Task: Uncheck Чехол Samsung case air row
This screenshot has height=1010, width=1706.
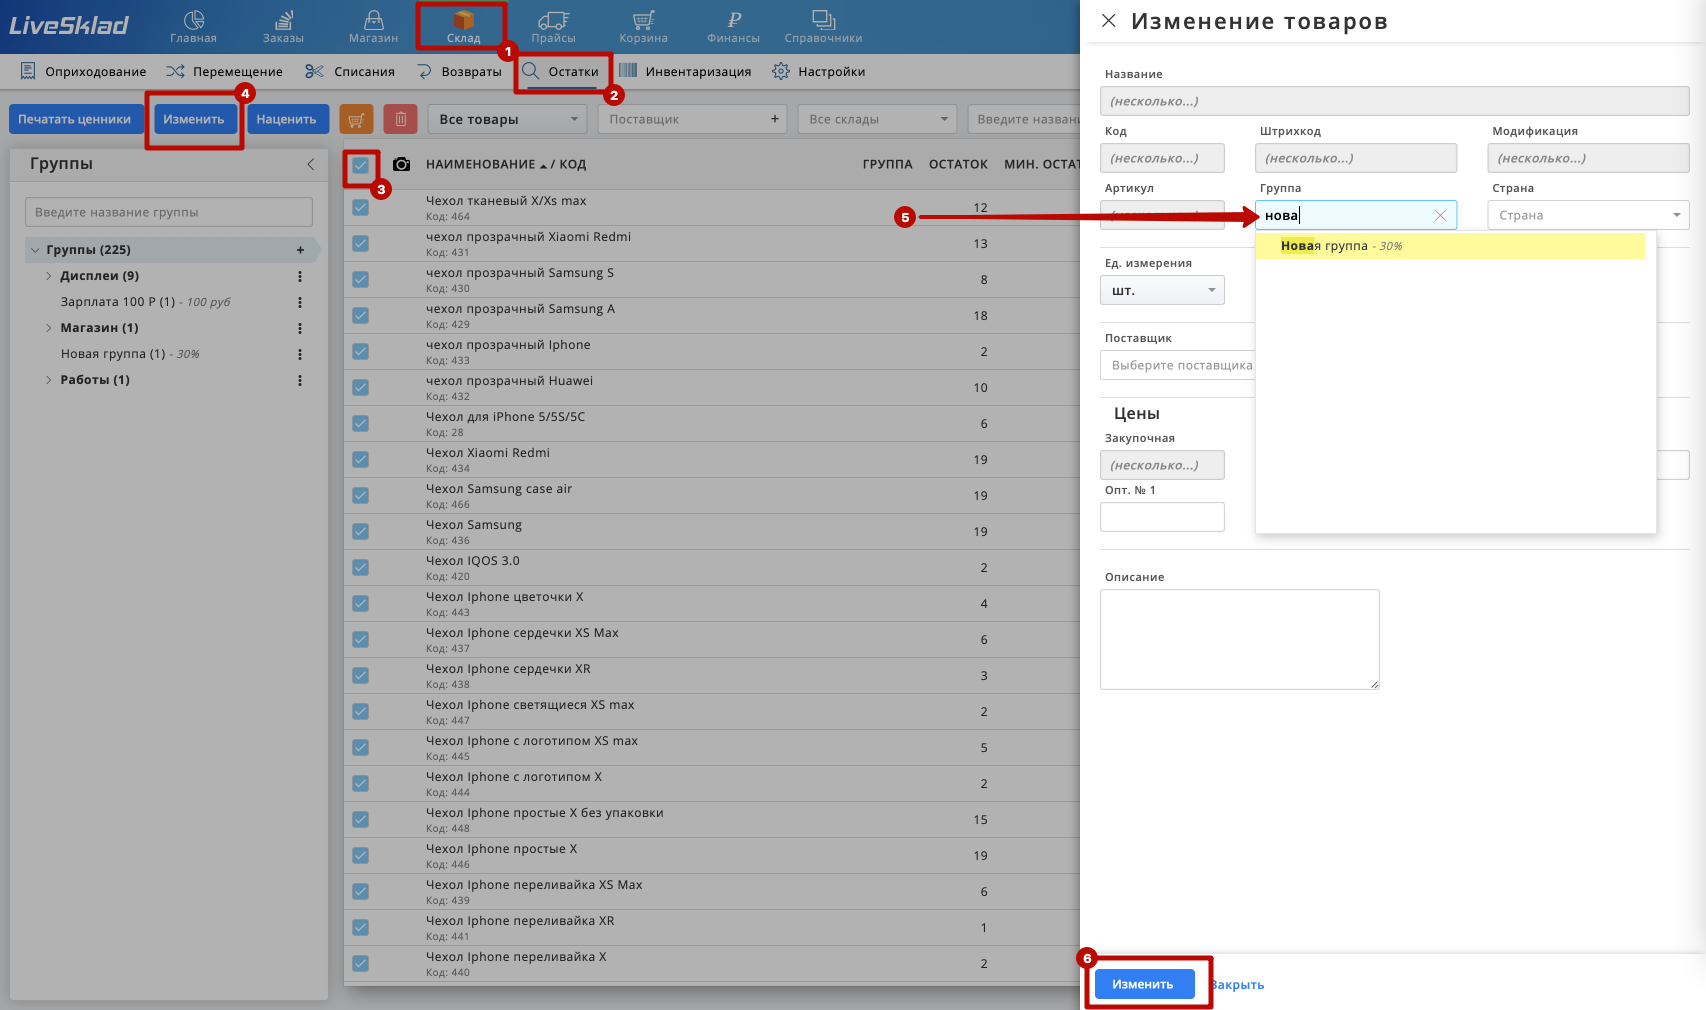Action: coord(360,496)
